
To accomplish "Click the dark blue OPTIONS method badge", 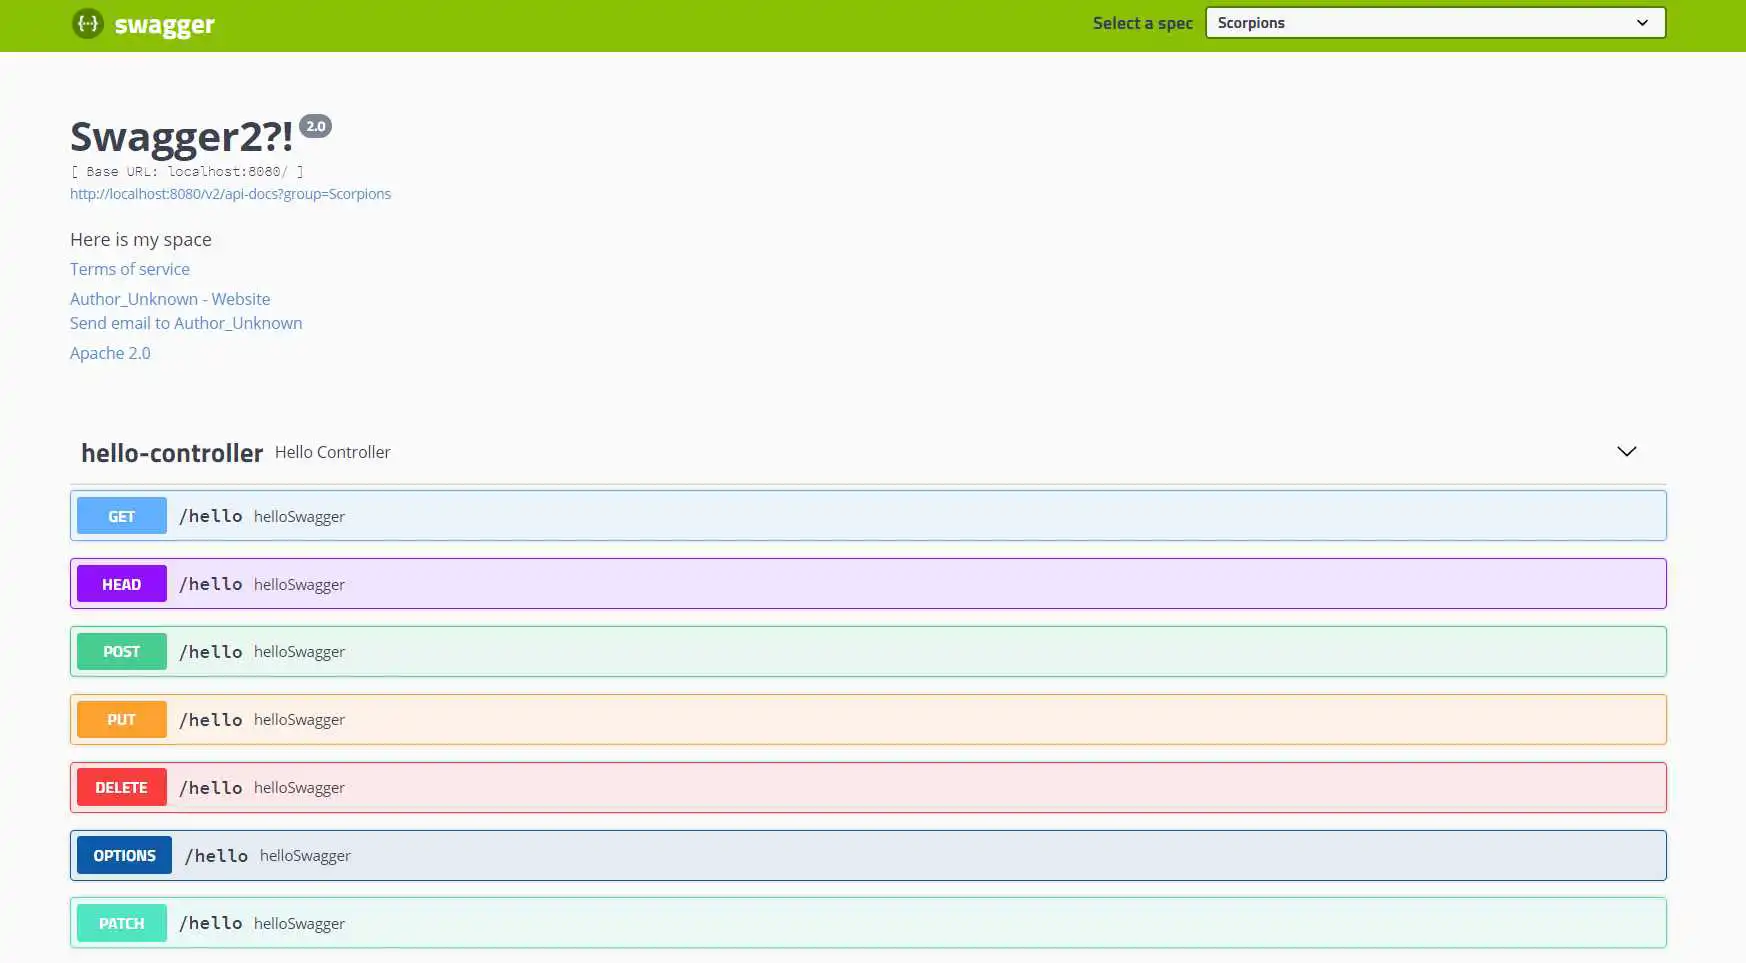I will (x=124, y=856).
